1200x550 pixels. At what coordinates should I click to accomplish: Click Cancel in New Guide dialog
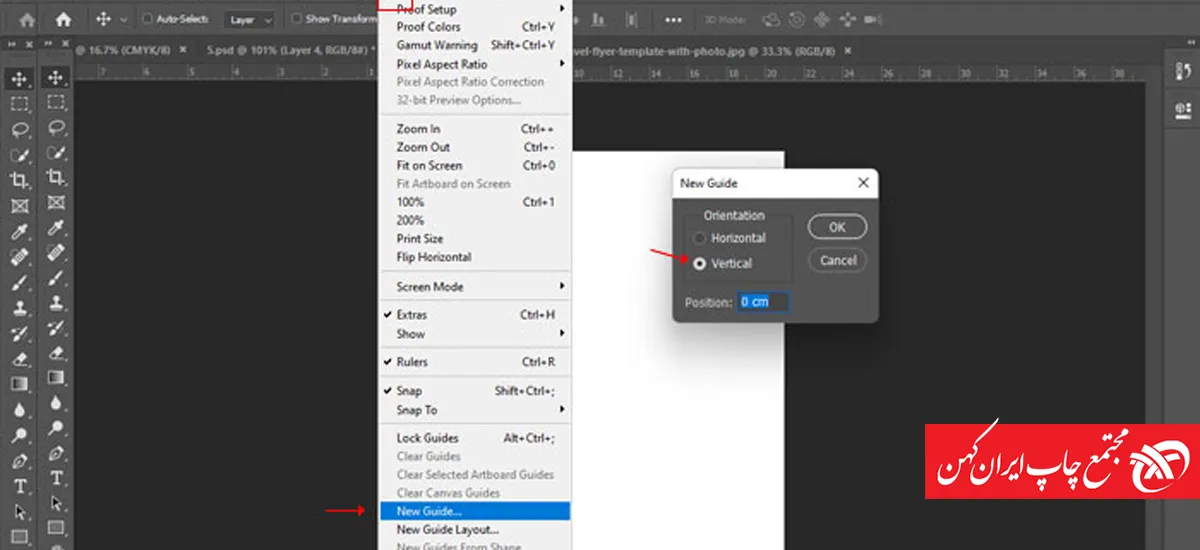point(837,260)
